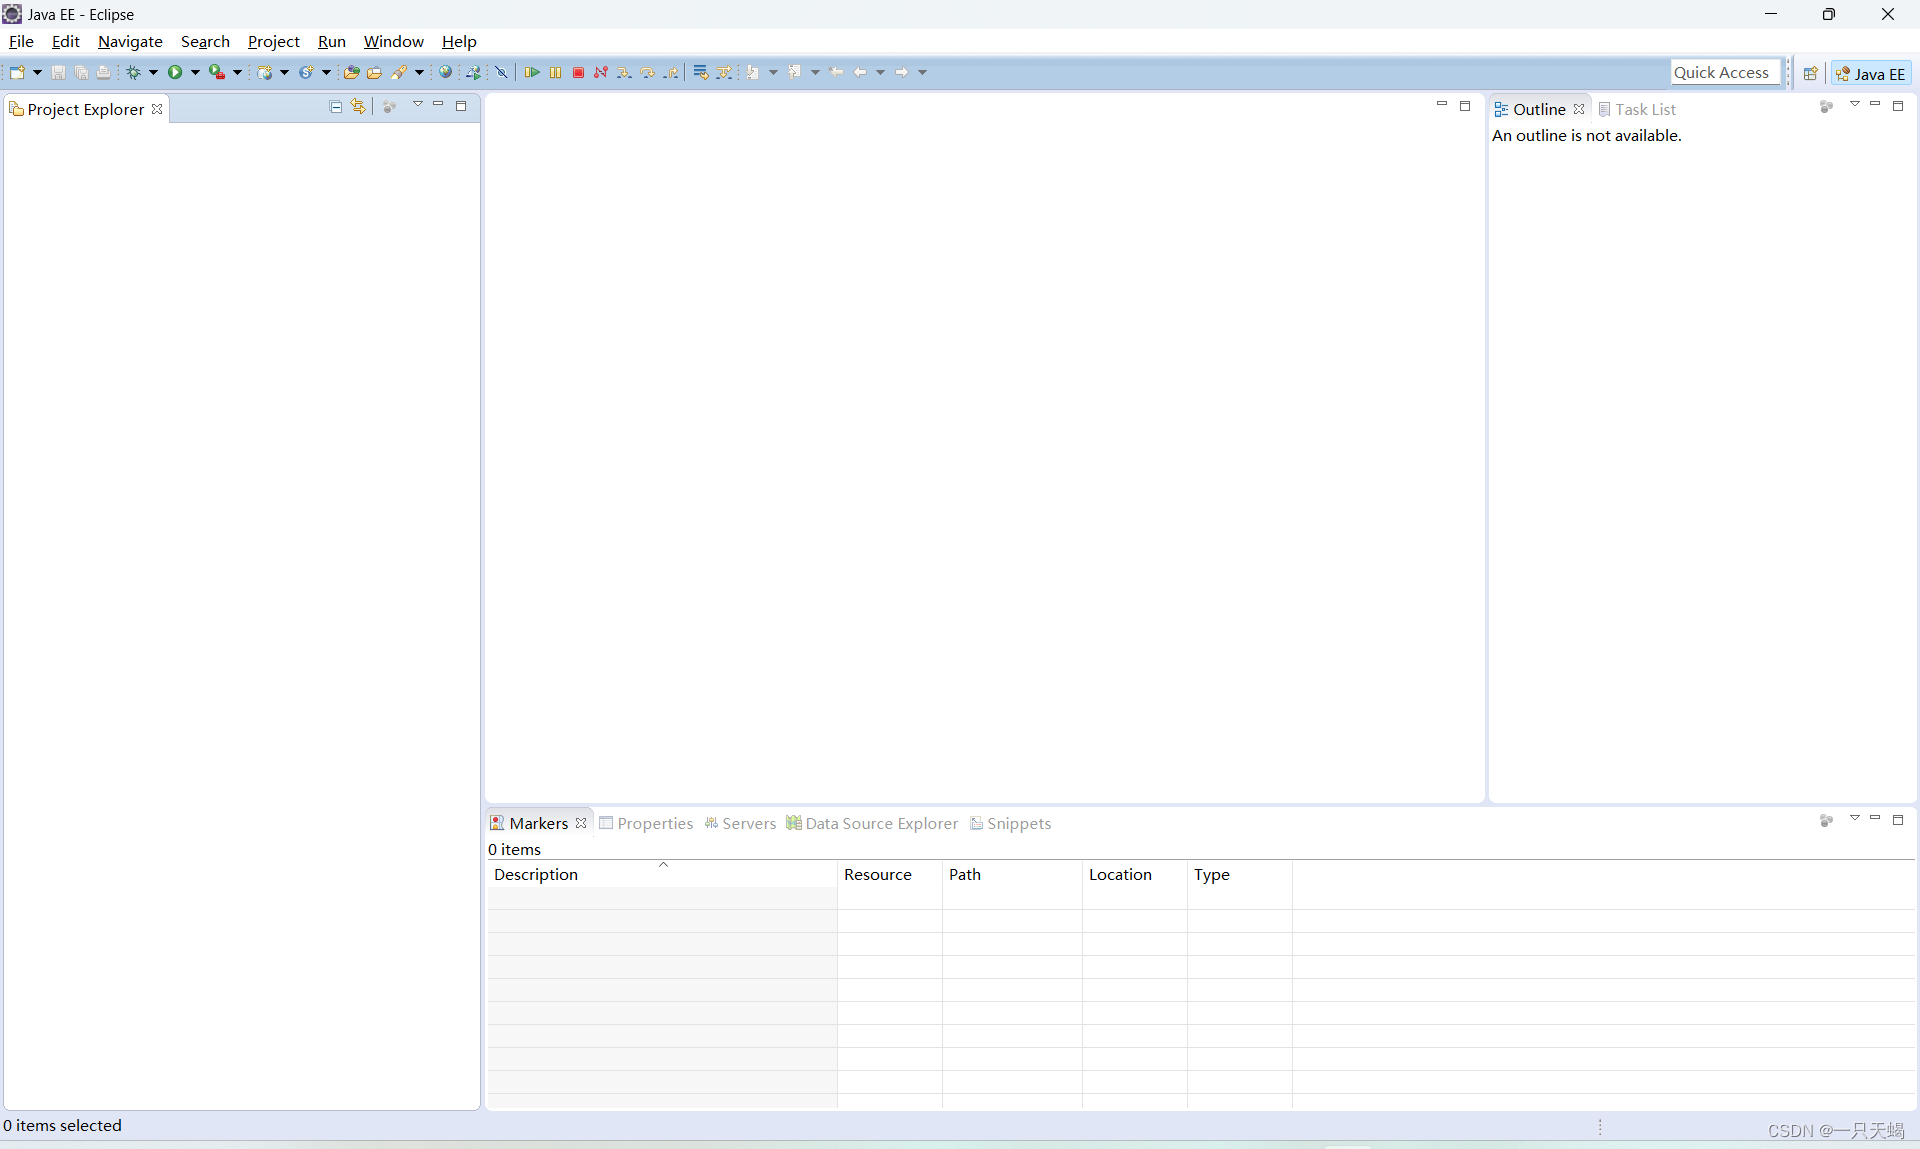The height and width of the screenshot is (1149, 1920).
Task: Collapse All in Project Explorer
Action: [x=336, y=106]
